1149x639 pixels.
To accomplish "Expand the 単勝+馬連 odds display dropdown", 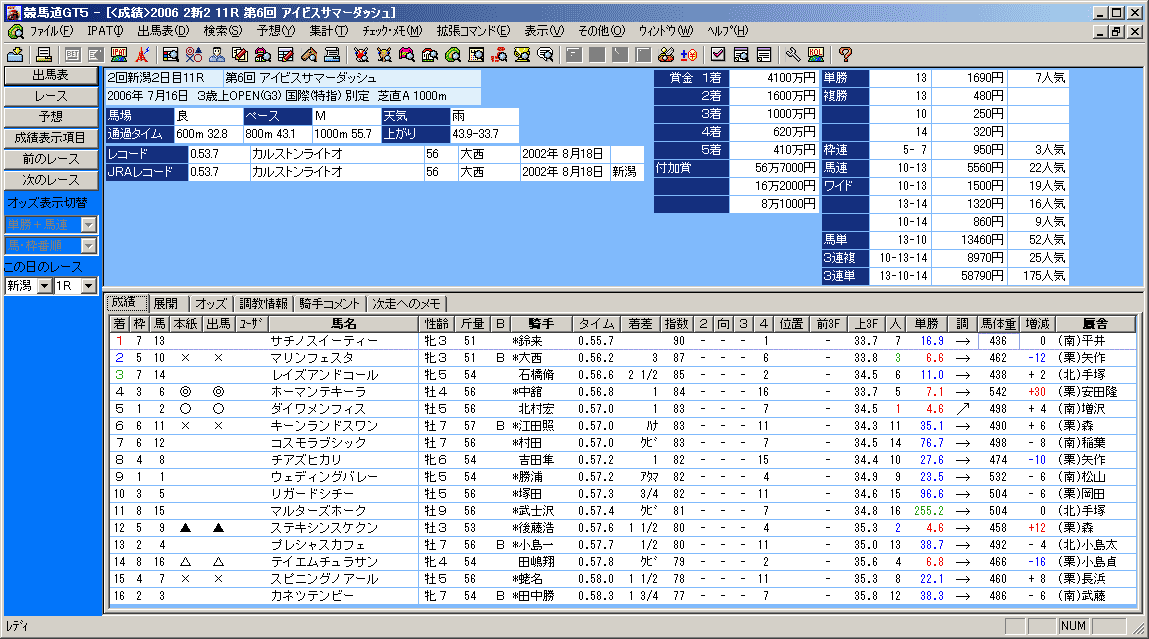I will tap(88, 225).
